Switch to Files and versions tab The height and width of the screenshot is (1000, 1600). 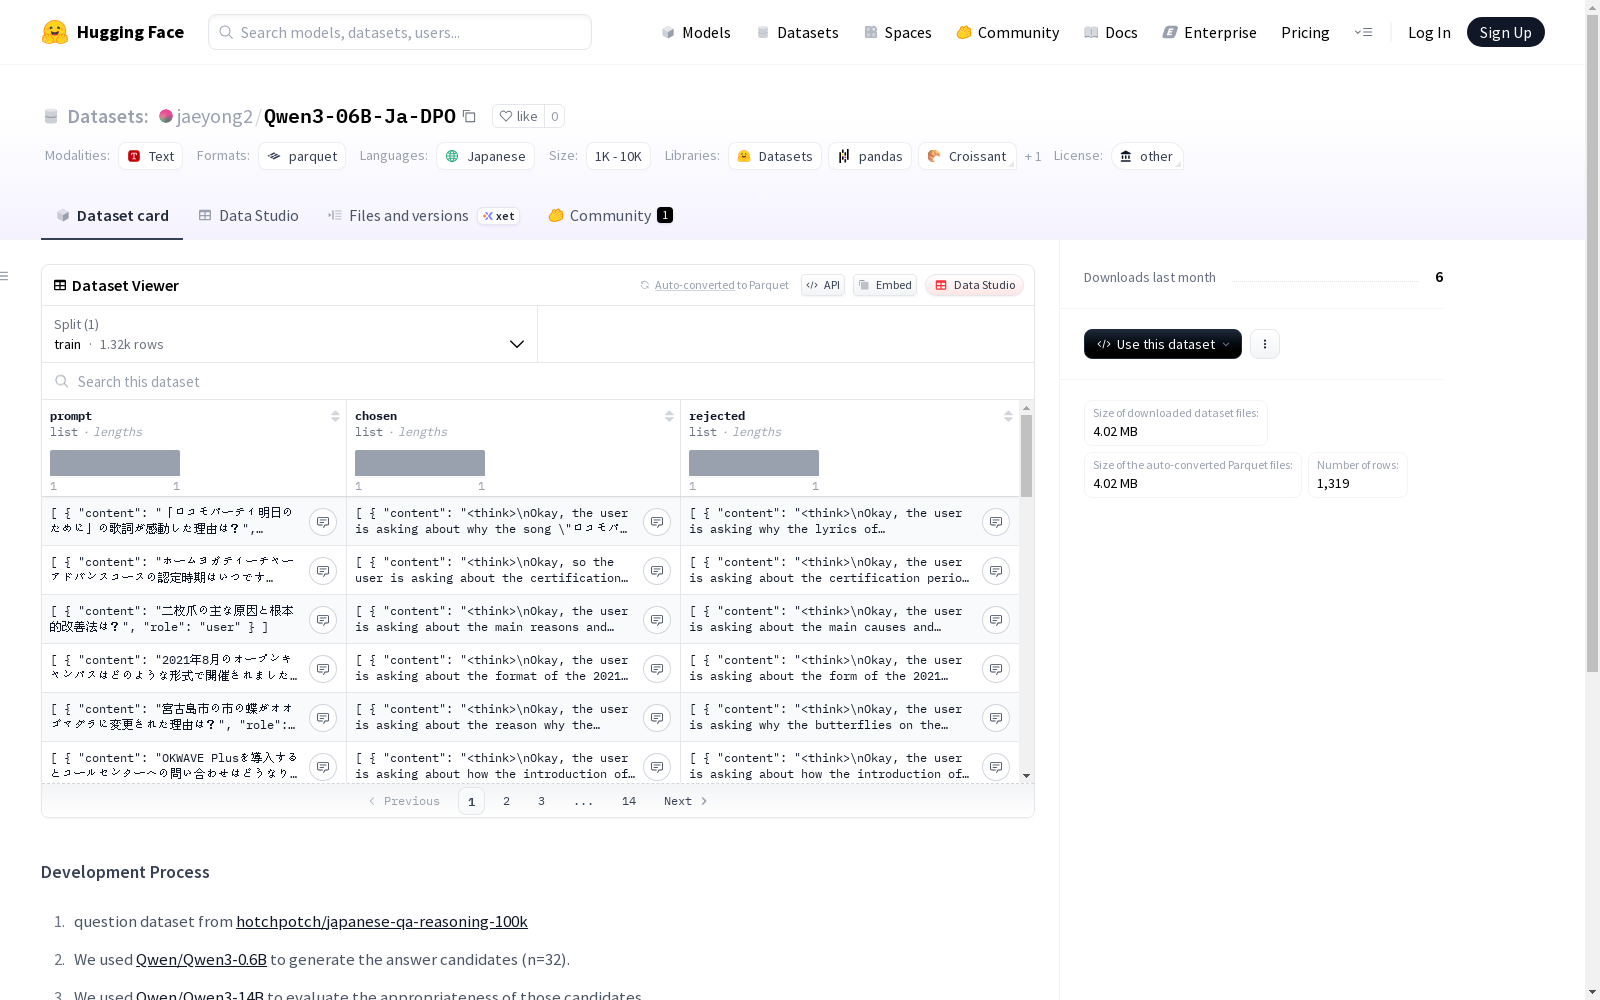tap(423, 216)
